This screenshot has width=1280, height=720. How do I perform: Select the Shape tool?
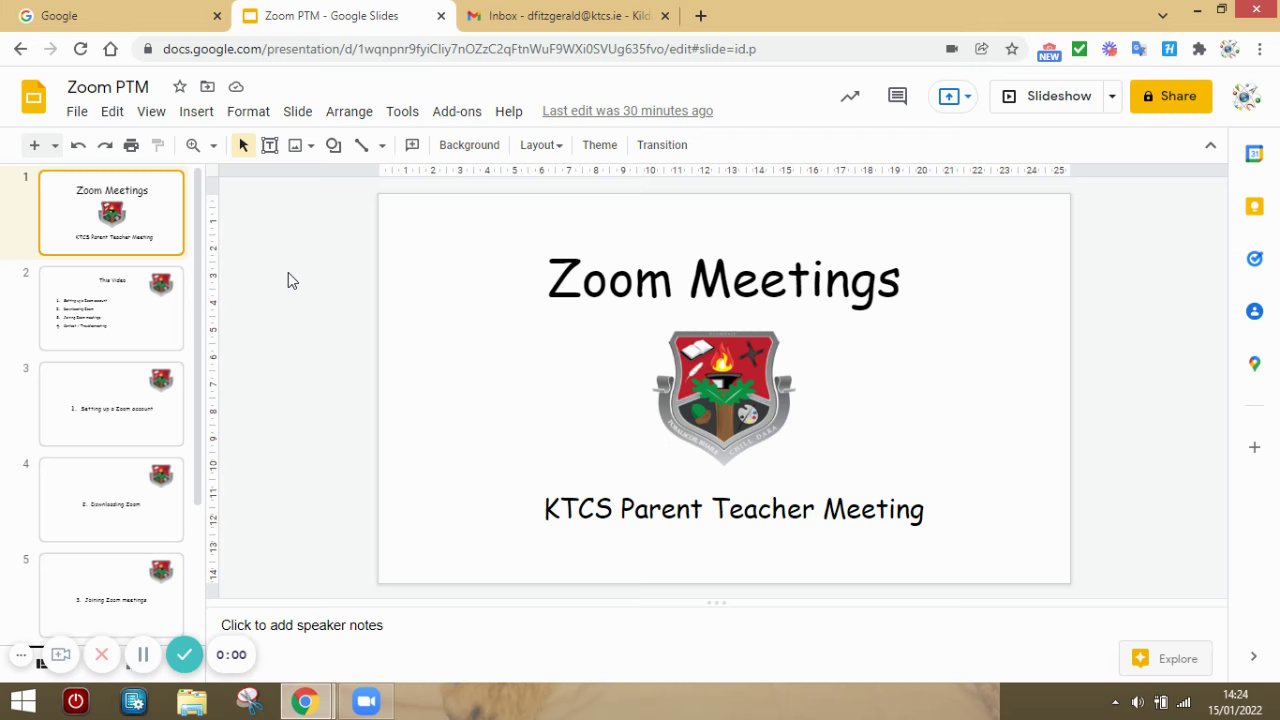334,145
